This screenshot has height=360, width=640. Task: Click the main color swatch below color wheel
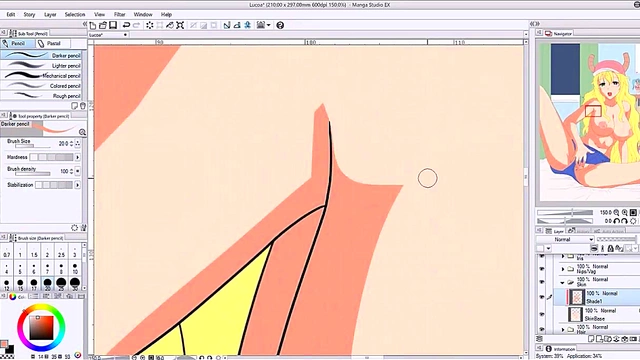click(x=4, y=344)
